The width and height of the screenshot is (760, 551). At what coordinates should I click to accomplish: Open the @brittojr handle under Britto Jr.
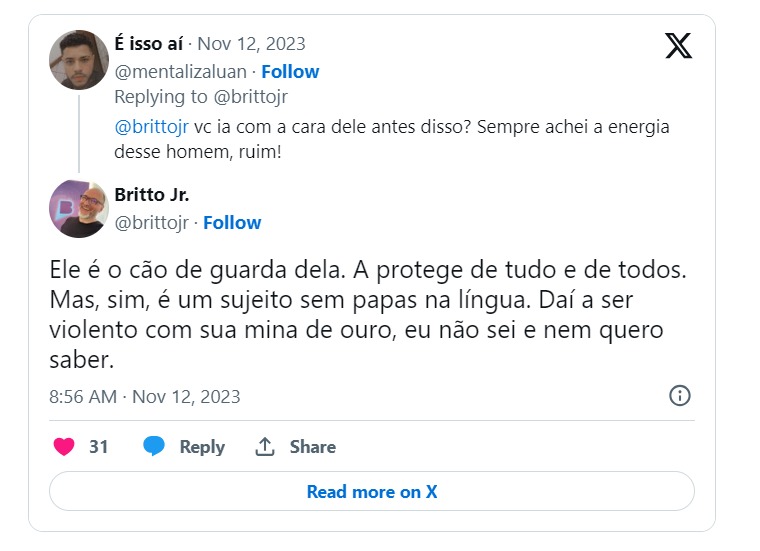click(x=152, y=222)
